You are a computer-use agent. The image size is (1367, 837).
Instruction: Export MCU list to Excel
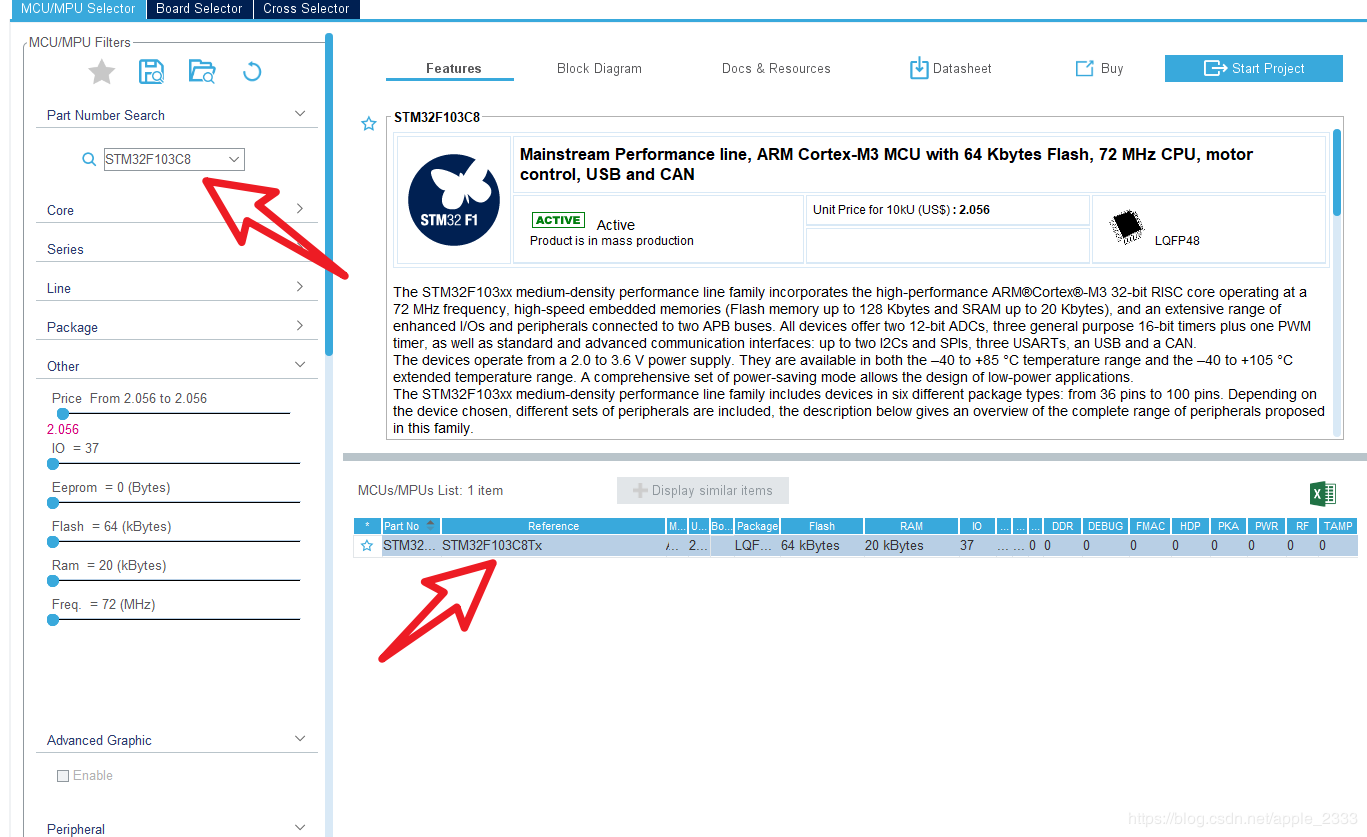click(1323, 493)
